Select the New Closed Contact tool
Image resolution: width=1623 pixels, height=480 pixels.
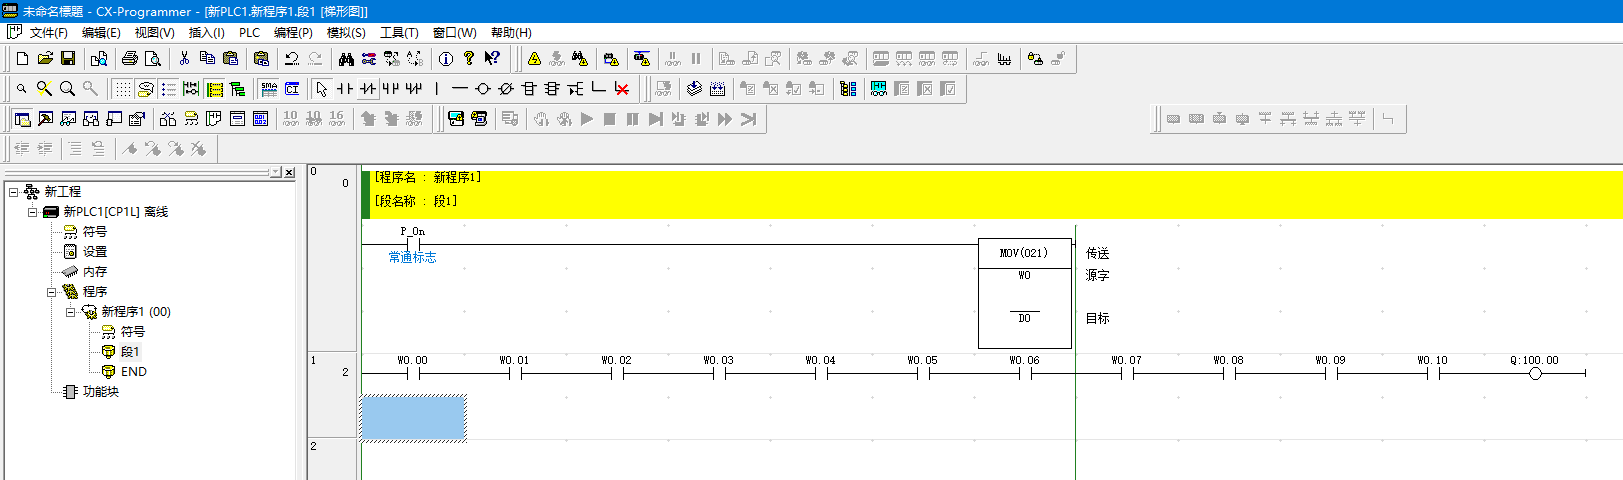click(x=368, y=89)
